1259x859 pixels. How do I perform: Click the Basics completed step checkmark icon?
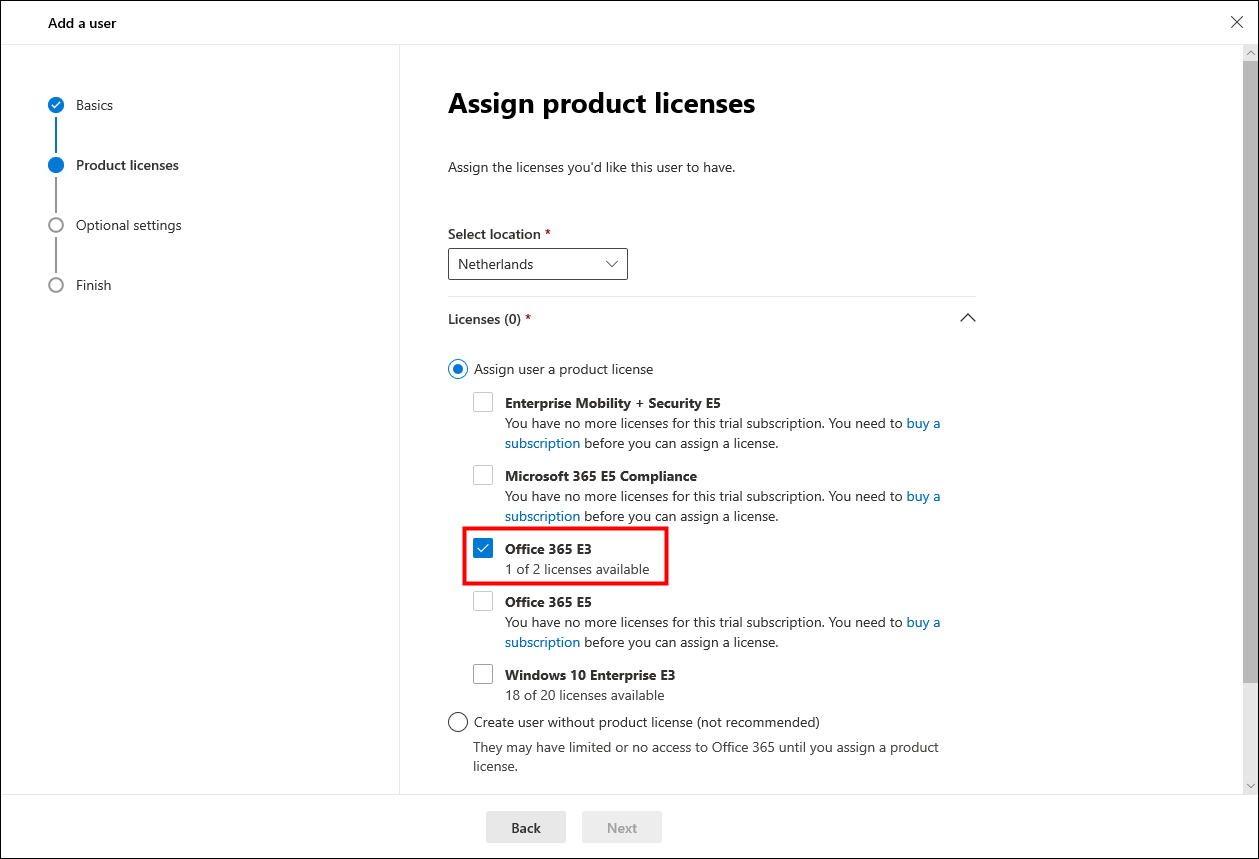pyautogui.click(x=56, y=105)
